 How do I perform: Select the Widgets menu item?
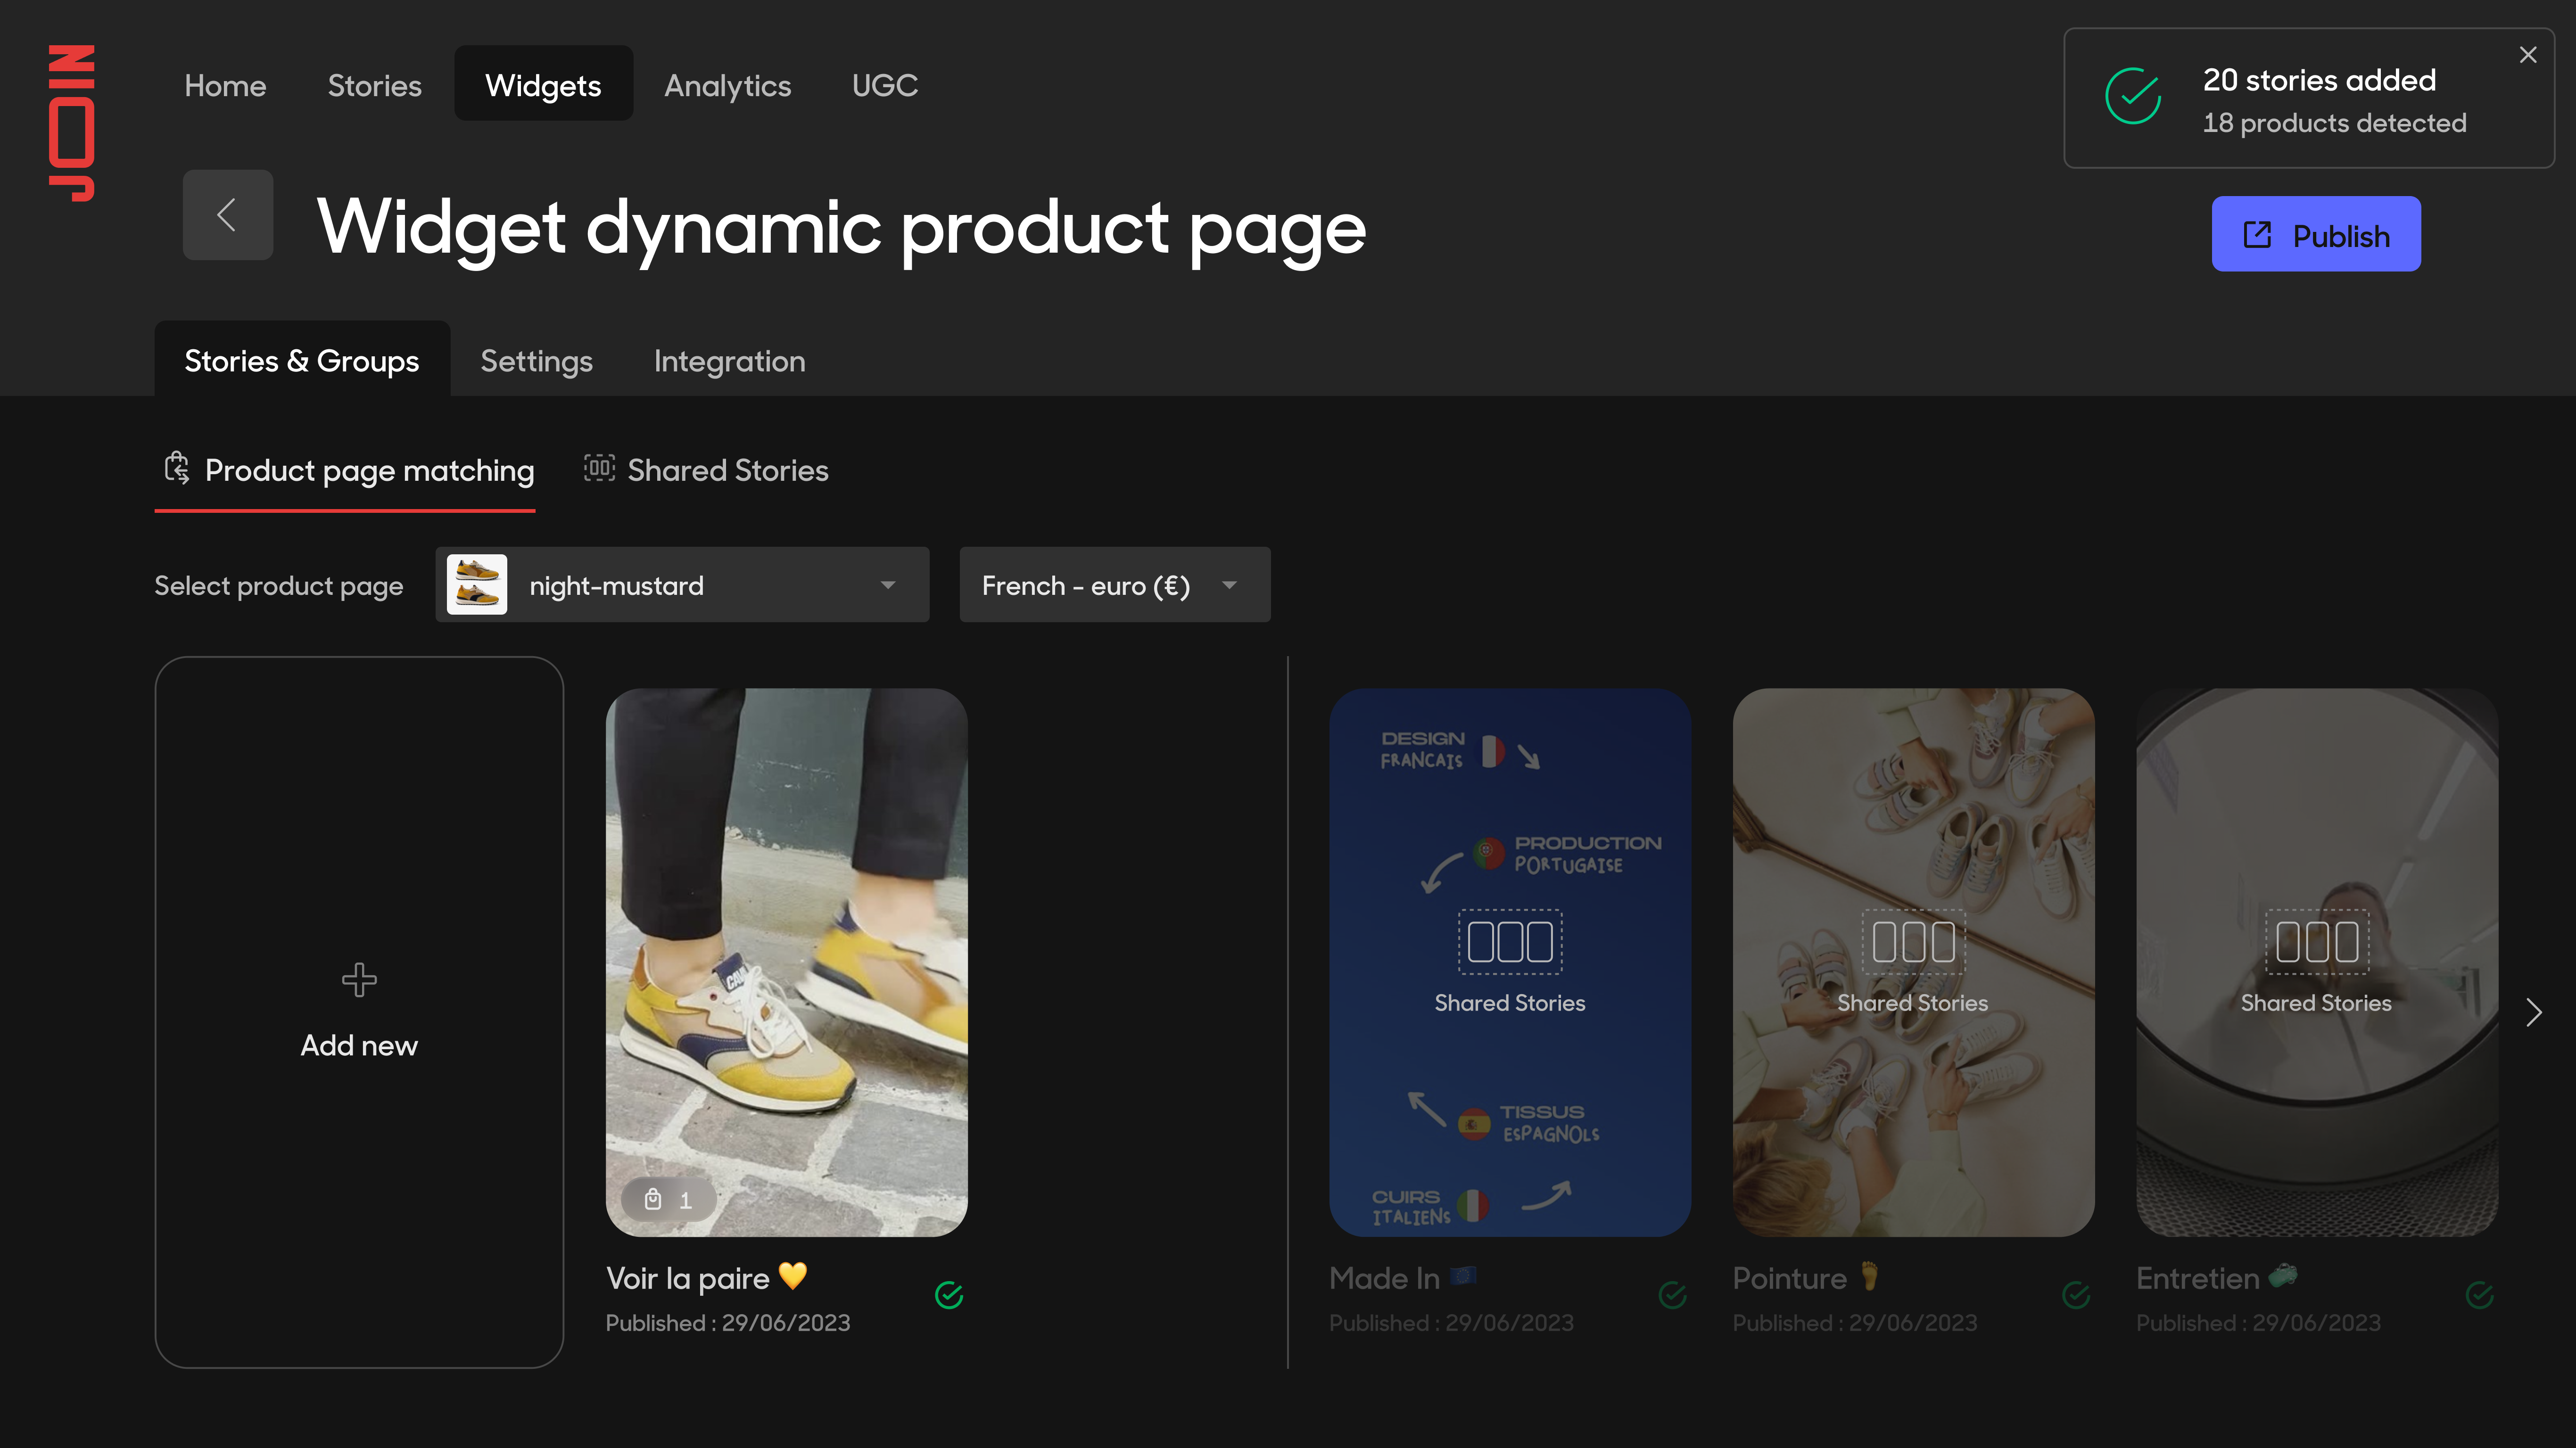[543, 84]
